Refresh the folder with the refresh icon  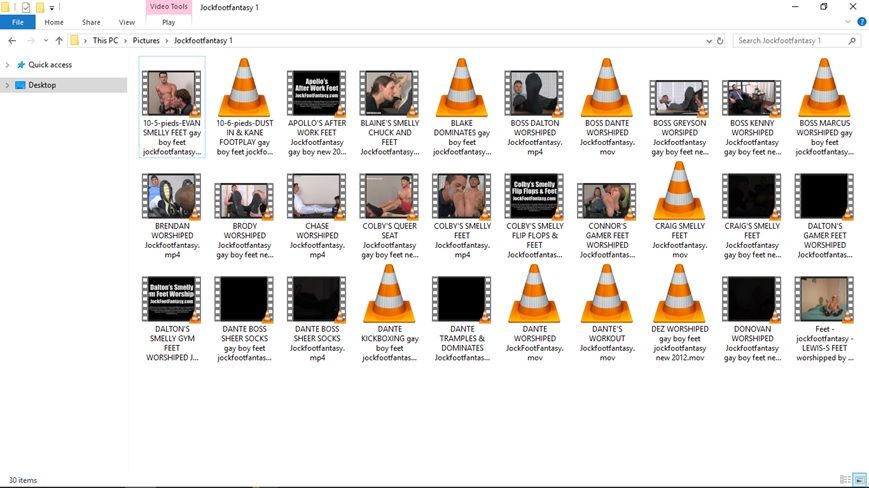(x=720, y=40)
